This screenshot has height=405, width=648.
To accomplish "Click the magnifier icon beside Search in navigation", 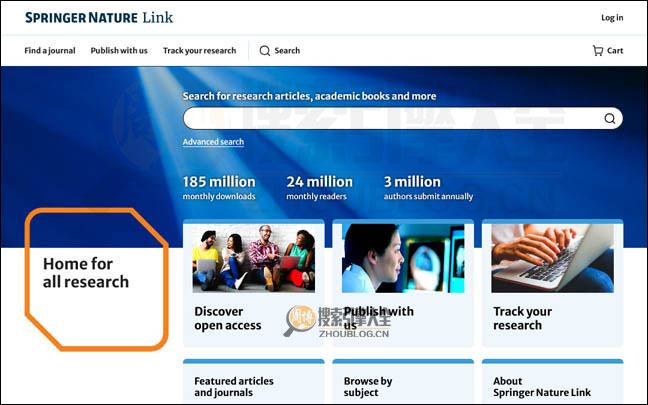I will tap(264, 51).
